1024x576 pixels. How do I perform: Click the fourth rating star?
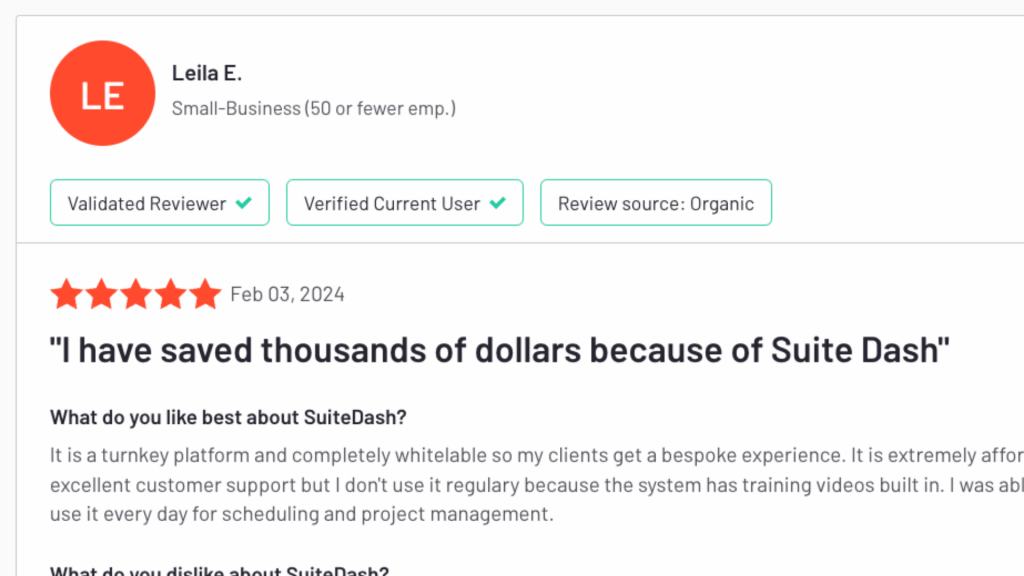pos(170,294)
